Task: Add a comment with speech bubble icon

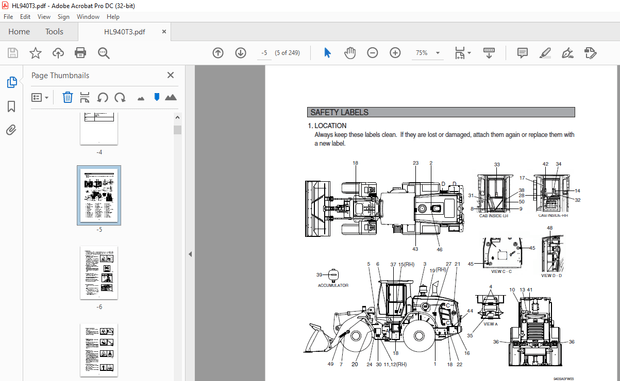Action: click(522, 53)
